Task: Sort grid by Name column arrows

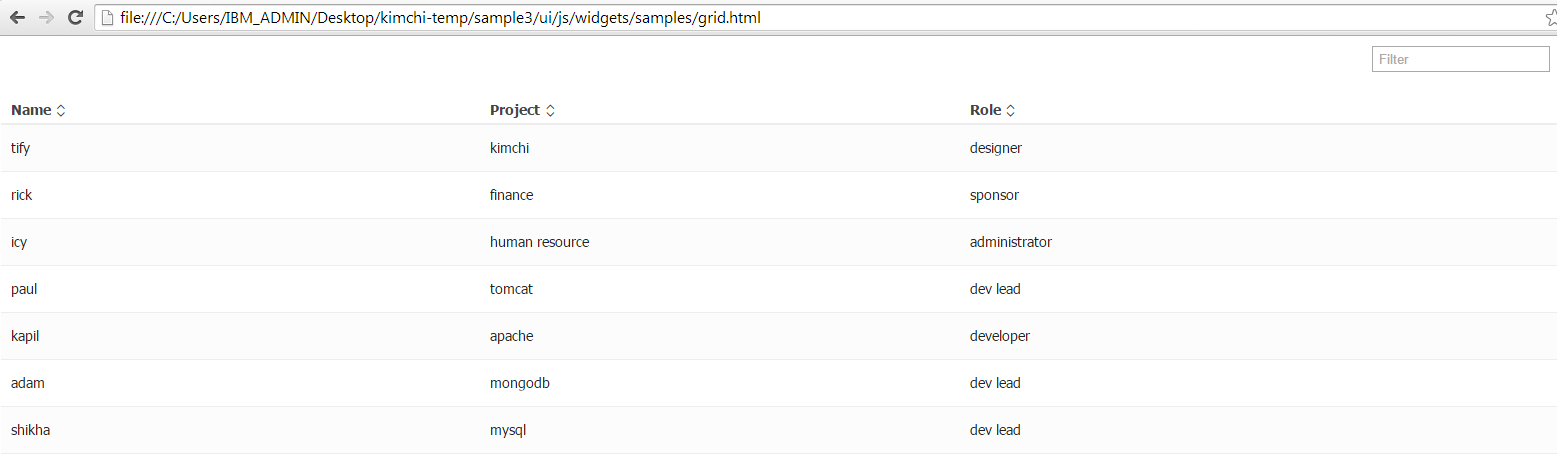Action: coord(61,111)
